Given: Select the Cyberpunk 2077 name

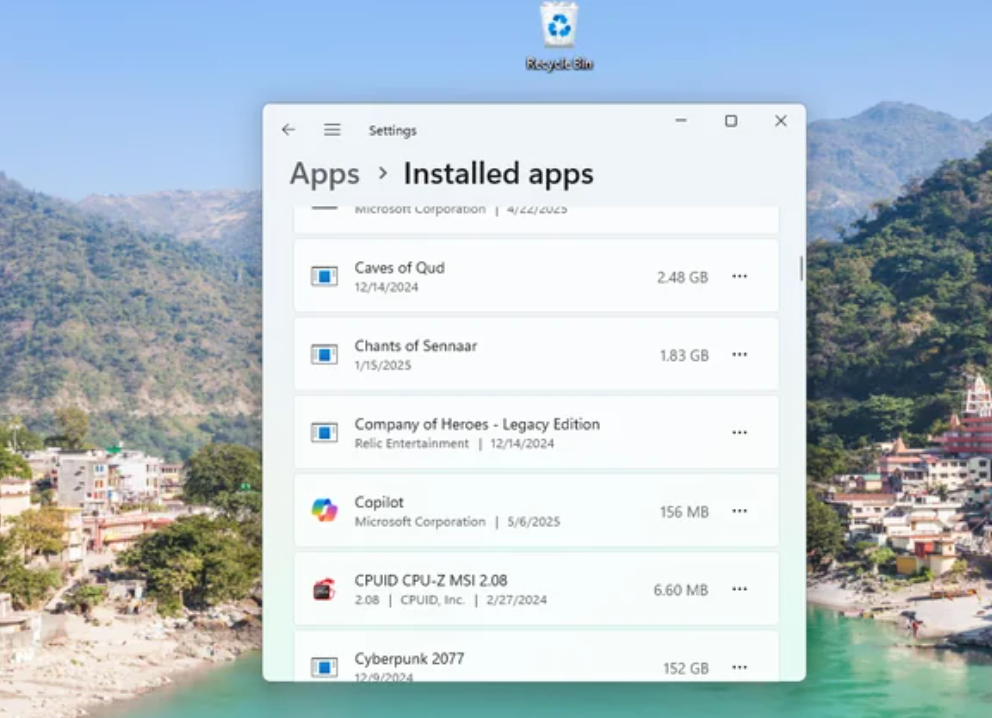Looking at the screenshot, I should pos(409,659).
